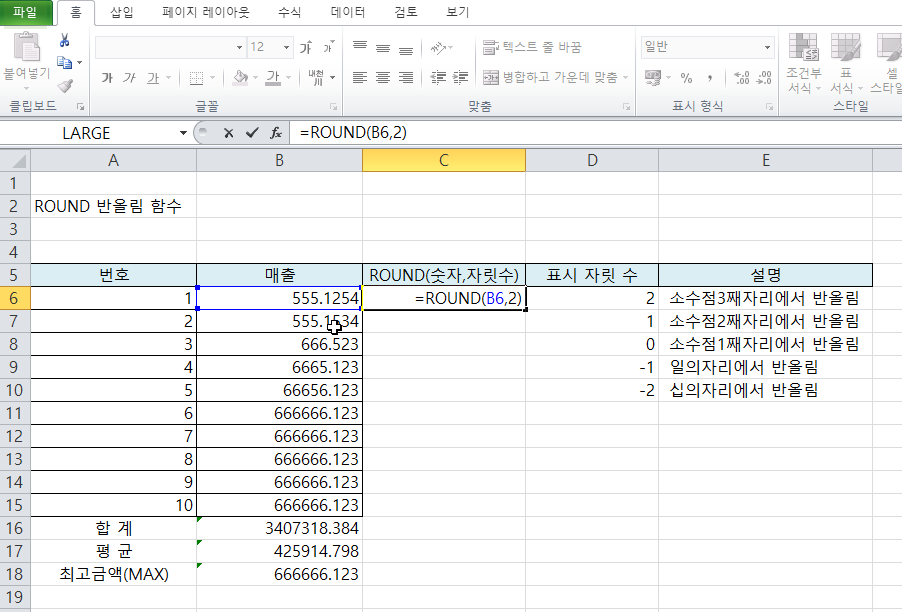This screenshot has width=902, height=612.
Task: Open the alignment (맞춤) group dialog launcher
Action: 626,107
